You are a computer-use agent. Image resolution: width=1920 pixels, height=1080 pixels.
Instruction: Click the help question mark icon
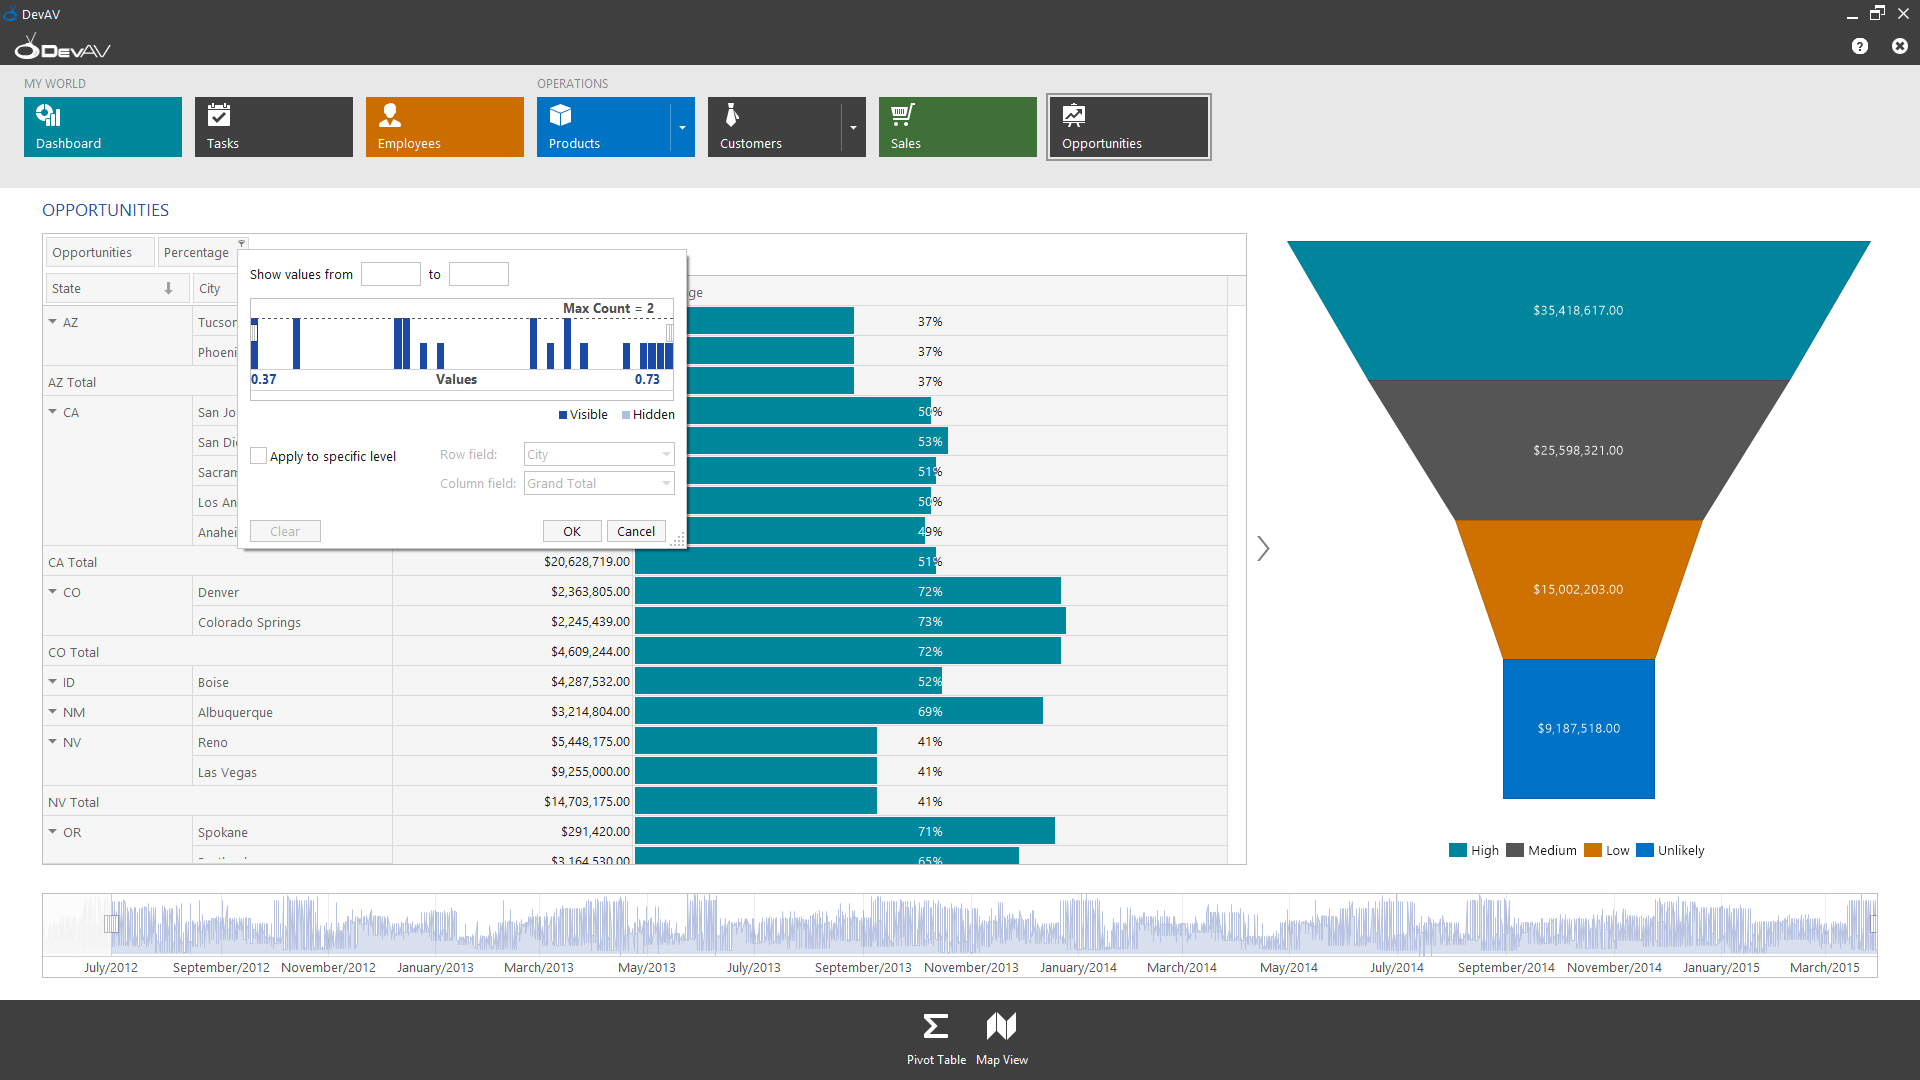1859,46
